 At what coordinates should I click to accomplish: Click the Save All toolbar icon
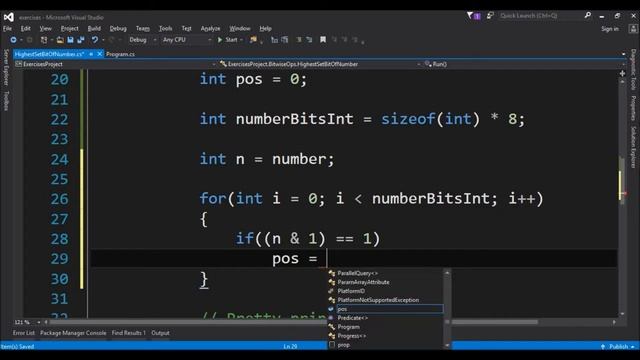pyautogui.click(x=81, y=40)
